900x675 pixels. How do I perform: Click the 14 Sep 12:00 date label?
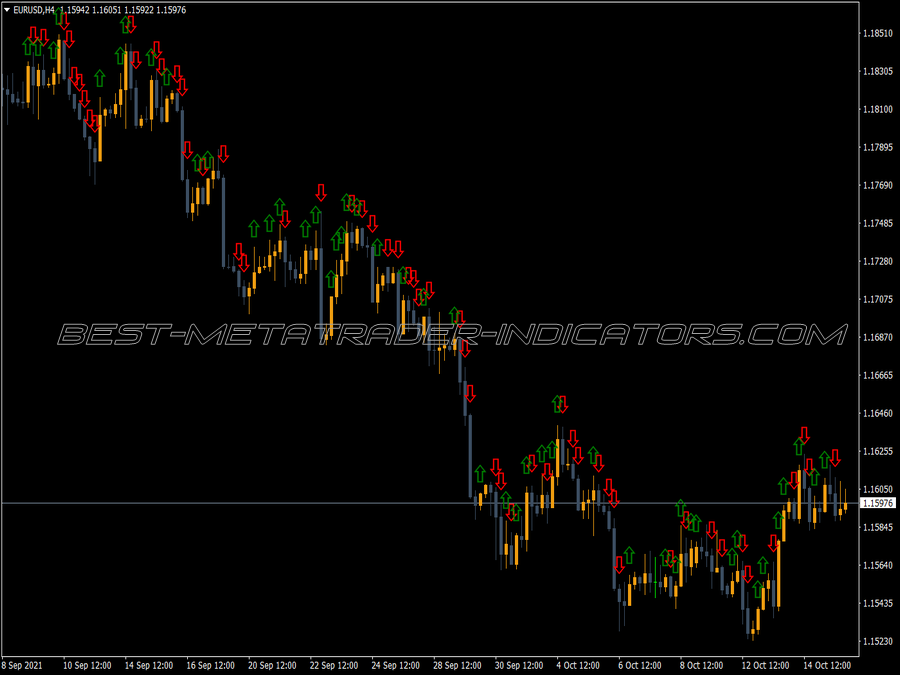(149, 665)
